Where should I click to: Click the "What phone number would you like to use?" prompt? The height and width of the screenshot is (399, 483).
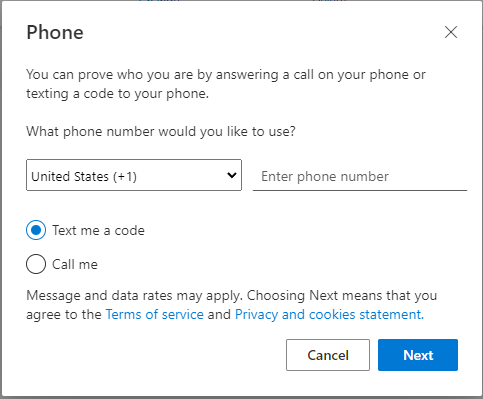[161, 131]
